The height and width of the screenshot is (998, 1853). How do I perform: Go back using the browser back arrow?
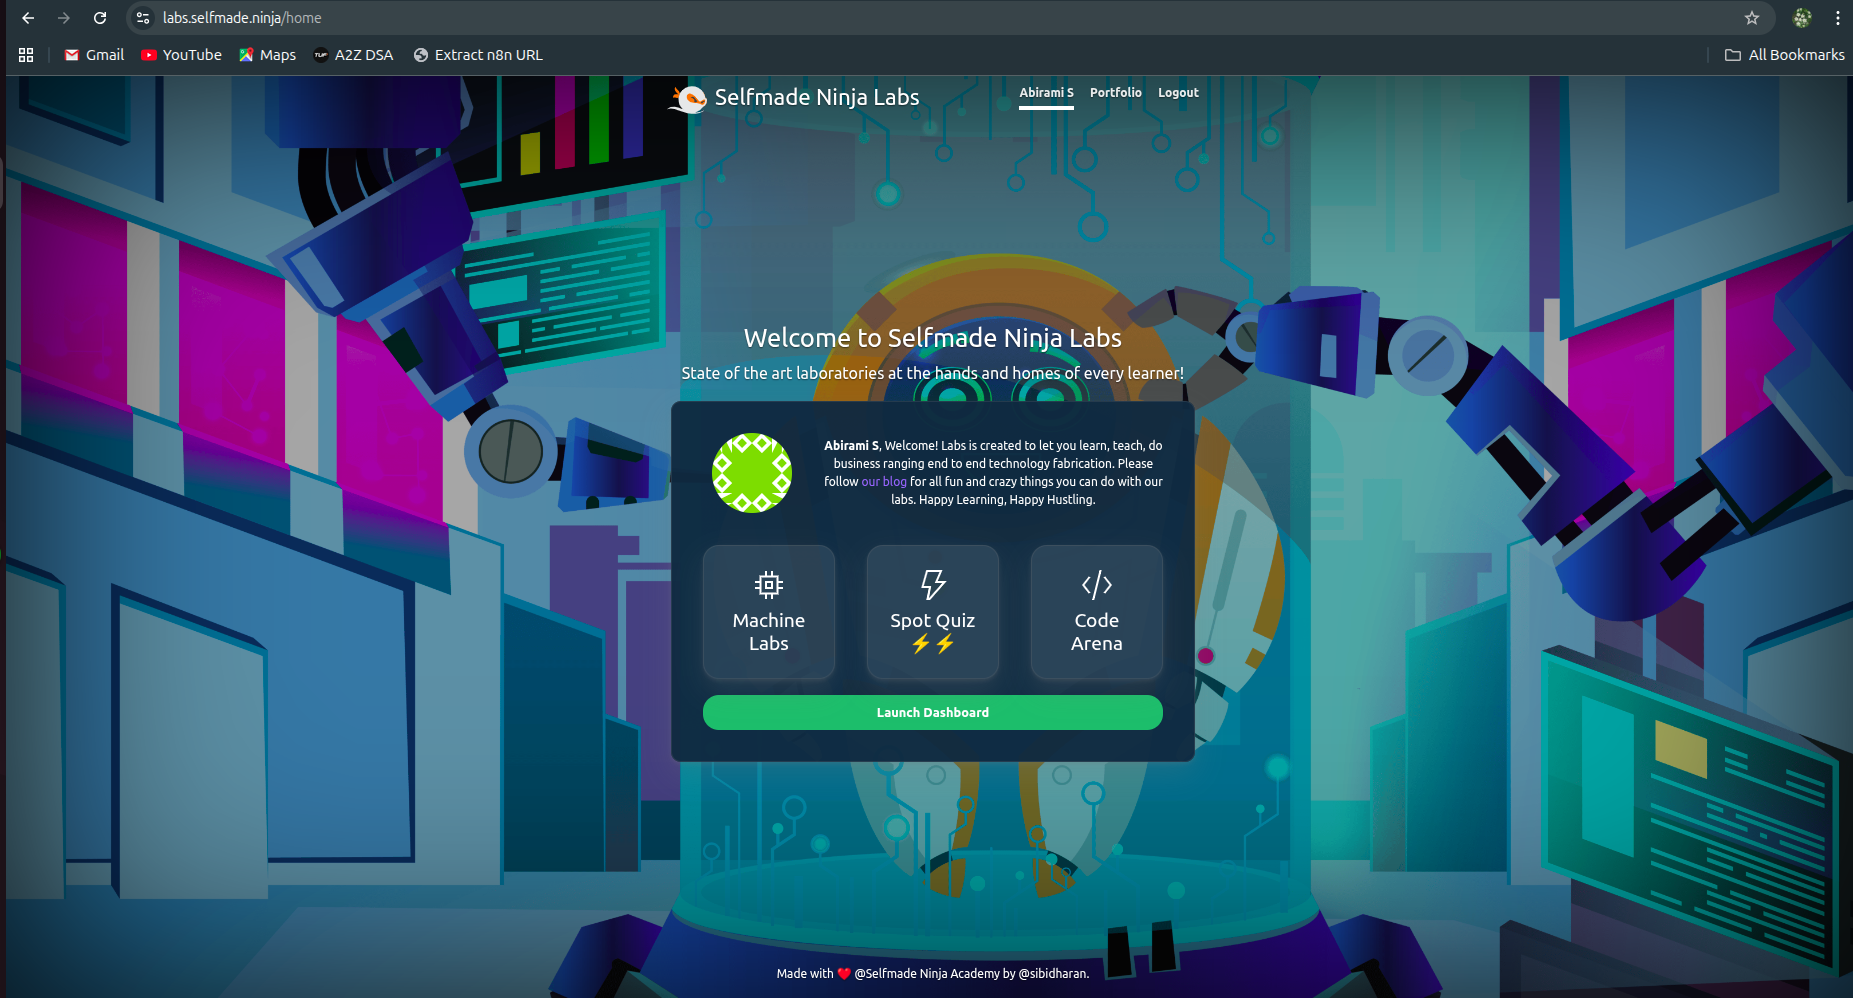[28, 18]
